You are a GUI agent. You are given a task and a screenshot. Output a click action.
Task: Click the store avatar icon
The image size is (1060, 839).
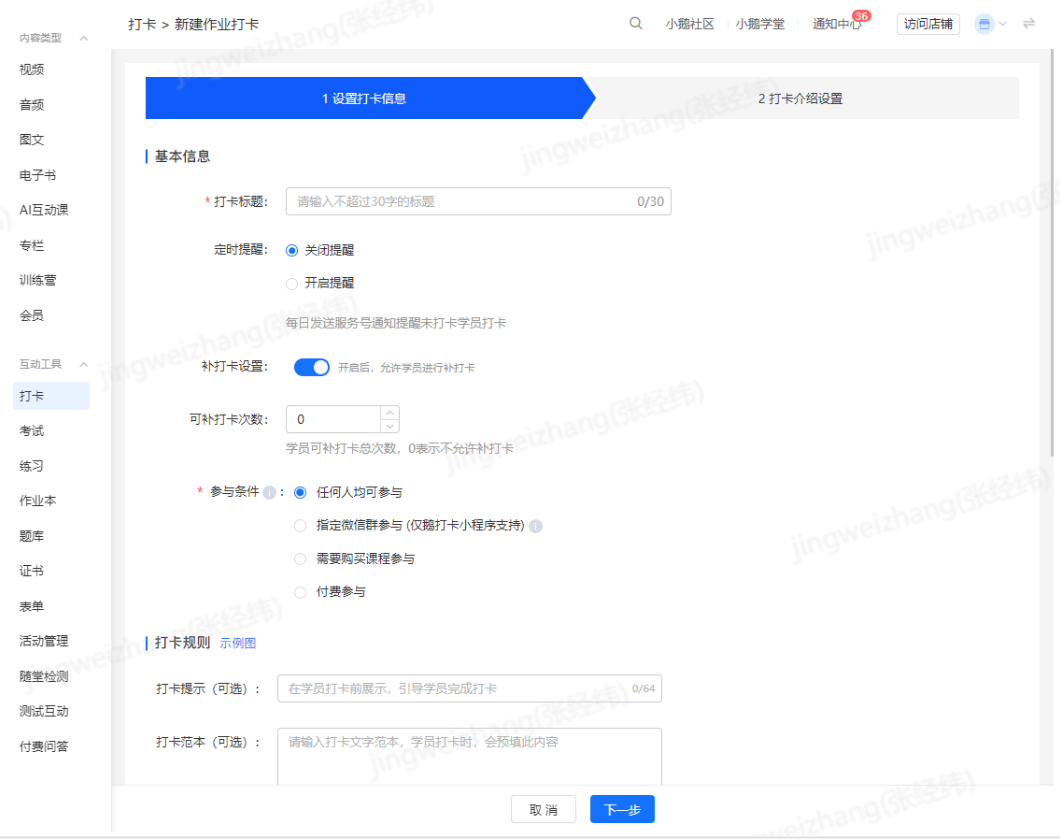click(x=984, y=24)
